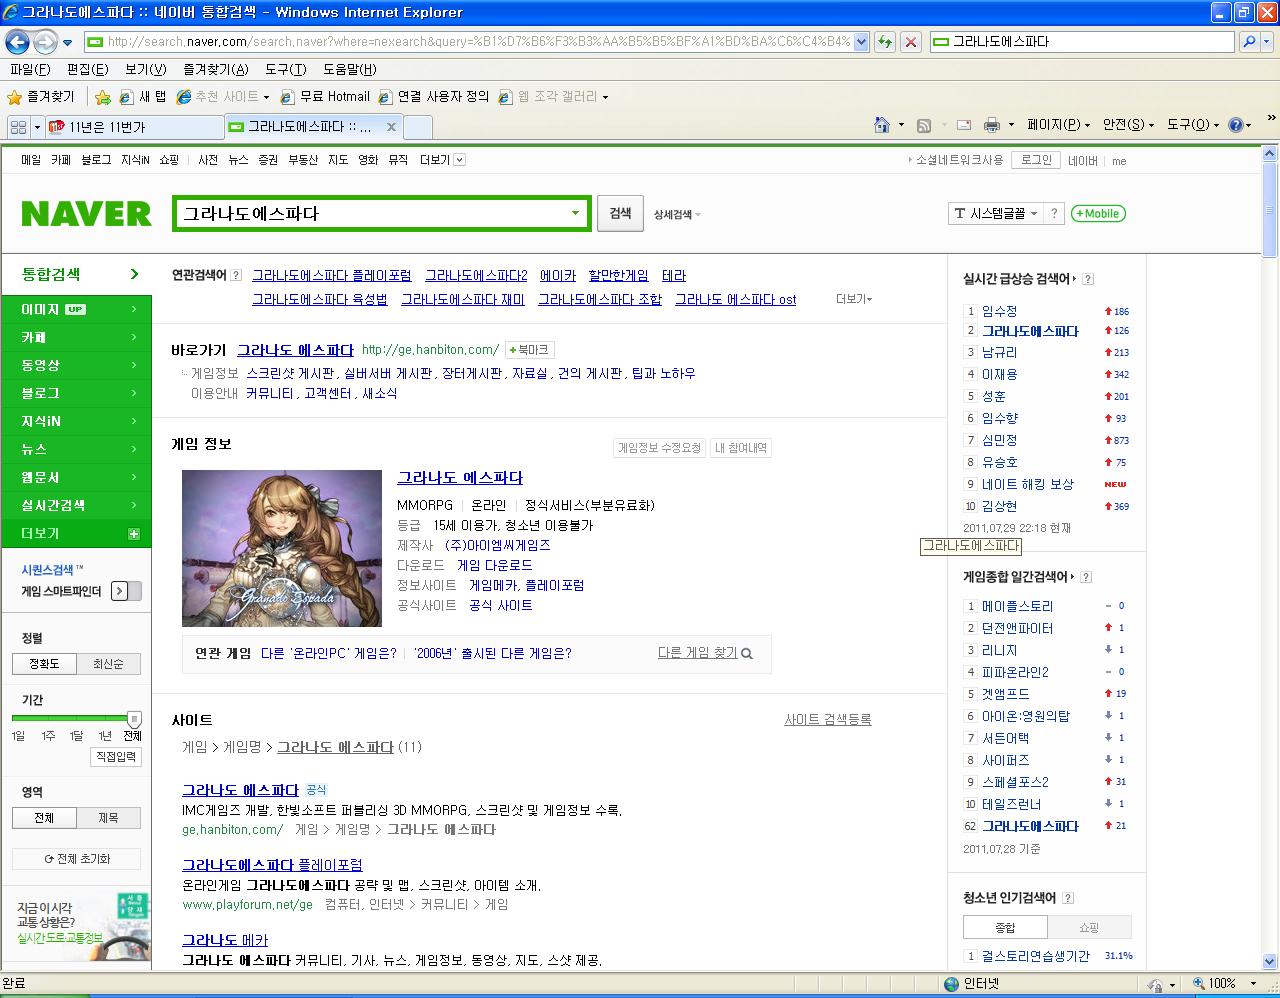Click the magnifier in 다른 게임 찾기
Screen dimensions: 1280x998
[747, 653]
